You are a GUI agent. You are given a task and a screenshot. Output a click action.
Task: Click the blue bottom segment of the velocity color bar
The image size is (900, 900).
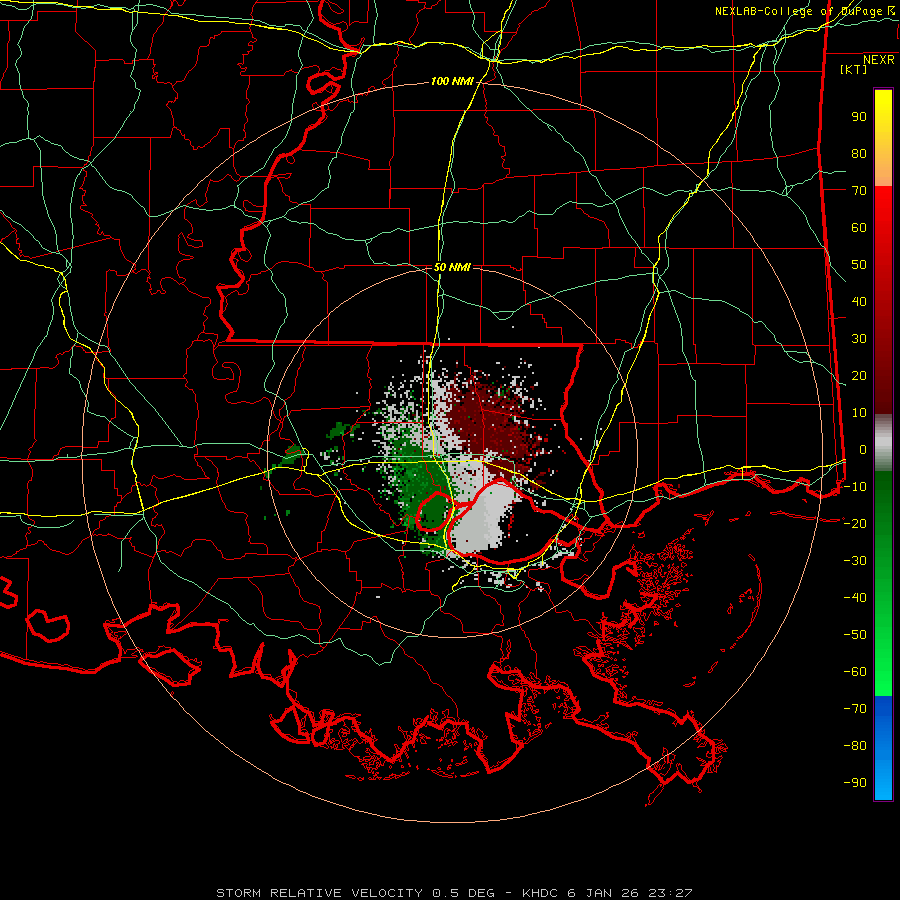tap(883, 748)
